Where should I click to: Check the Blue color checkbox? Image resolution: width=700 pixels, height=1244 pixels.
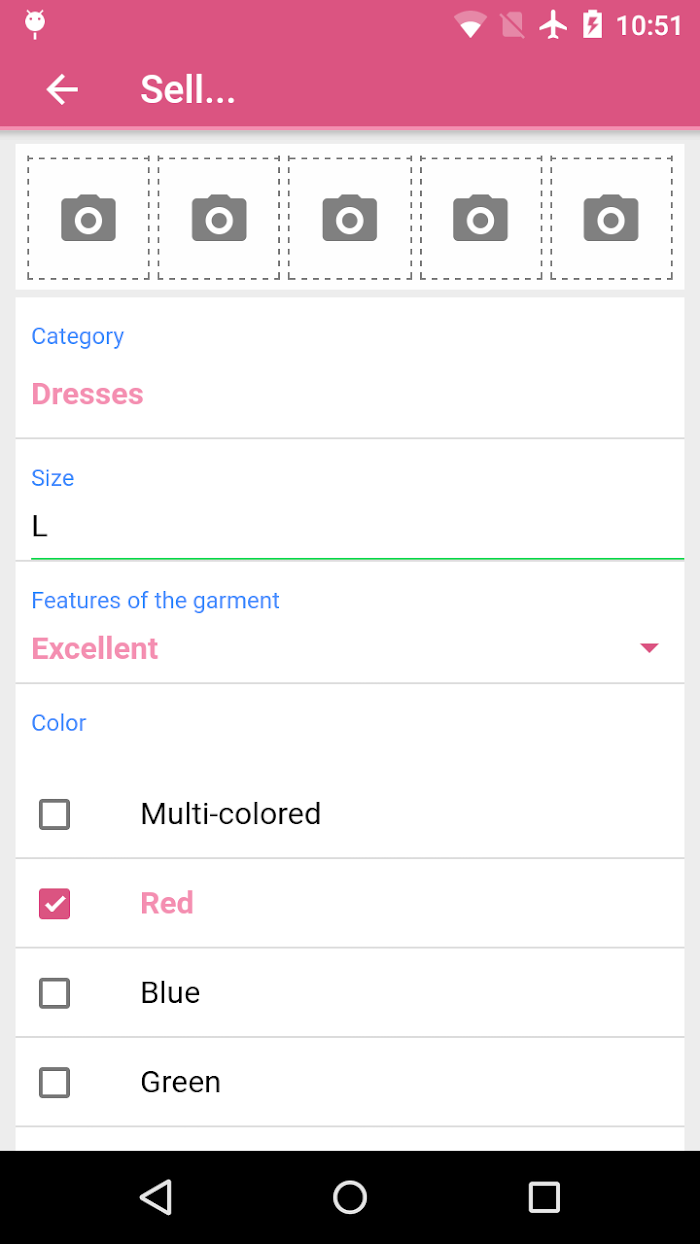[x=54, y=993]
